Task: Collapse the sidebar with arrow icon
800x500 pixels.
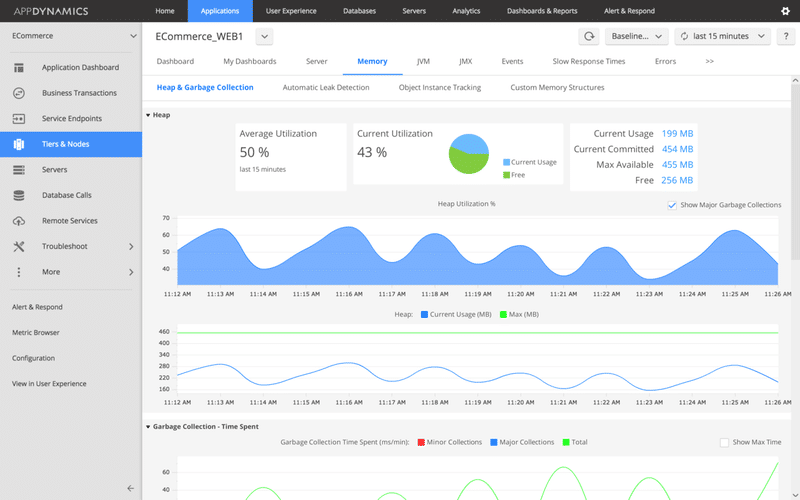Action: [x=130, y=488]
